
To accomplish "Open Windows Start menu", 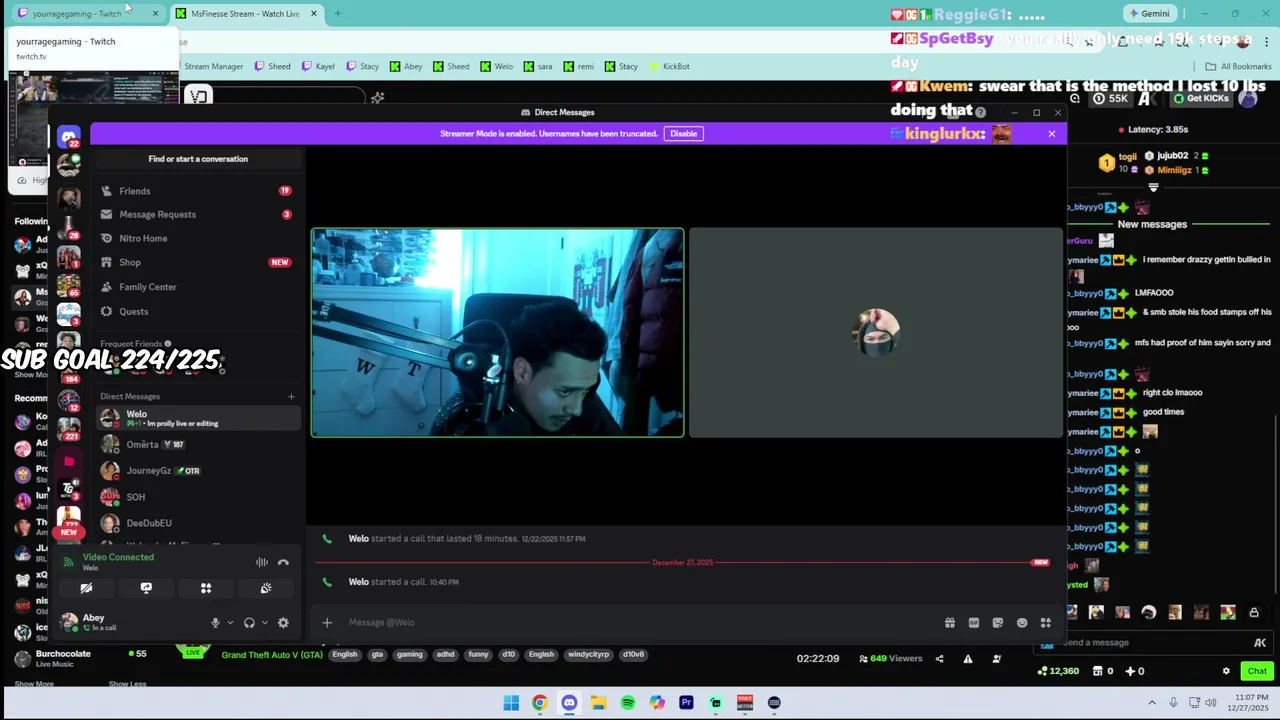I will pos(511,703).
